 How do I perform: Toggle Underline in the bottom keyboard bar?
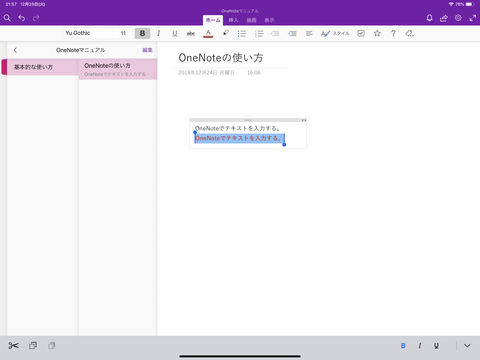point(436,346)
